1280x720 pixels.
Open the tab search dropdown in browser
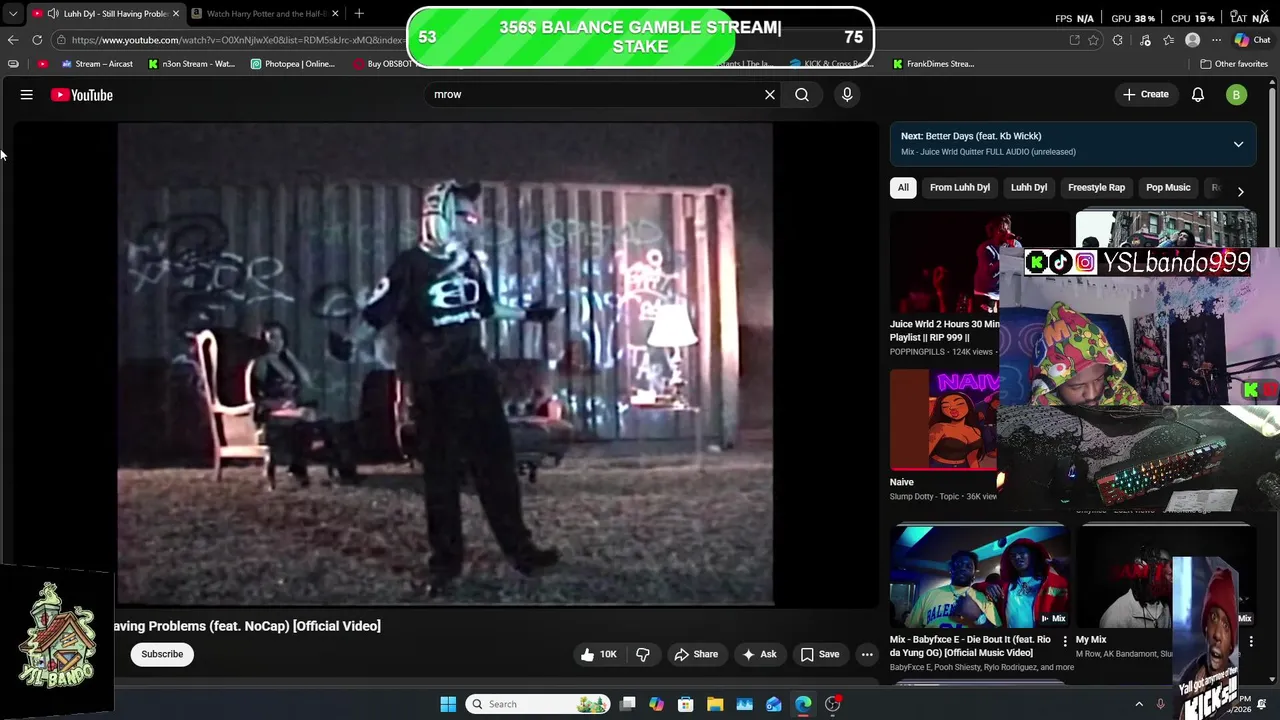(x=12, y=13)
